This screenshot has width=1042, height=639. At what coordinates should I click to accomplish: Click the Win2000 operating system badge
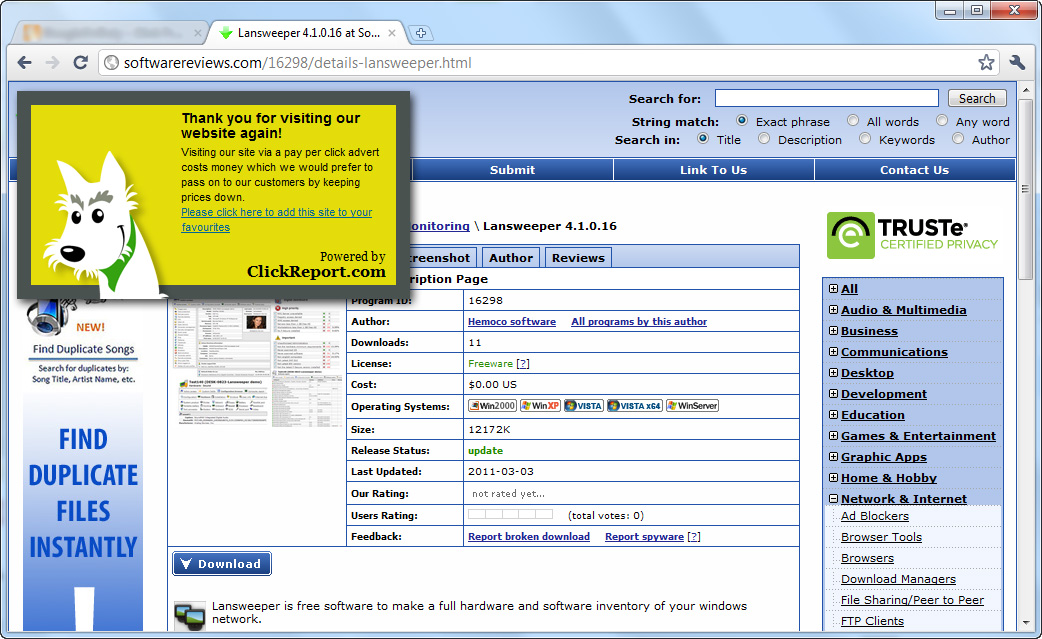pos(492,406)
